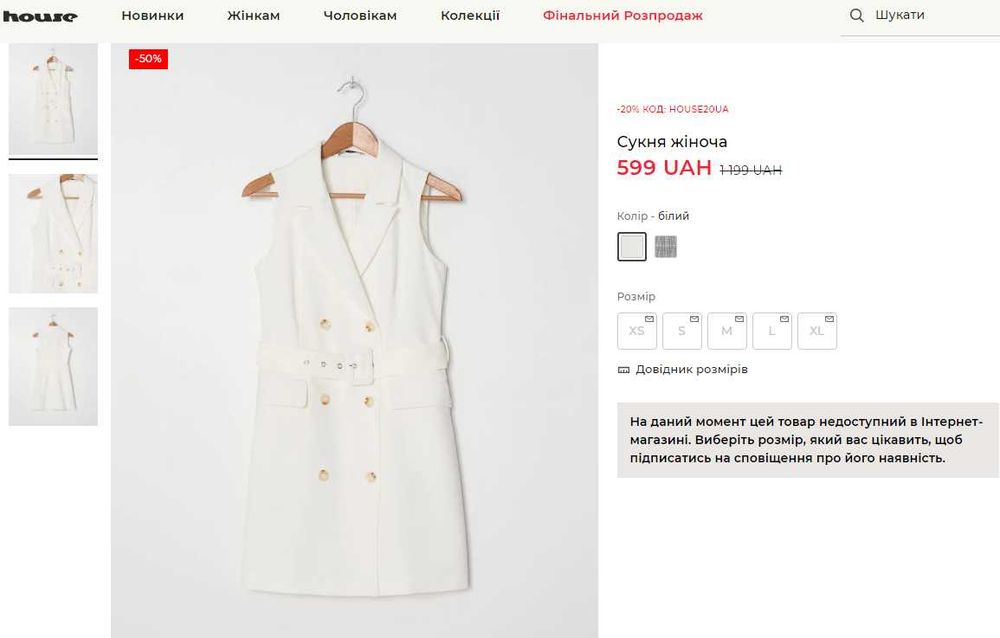Click the House logo
The height and width of the screenshot is (638, 1000).
39,16
